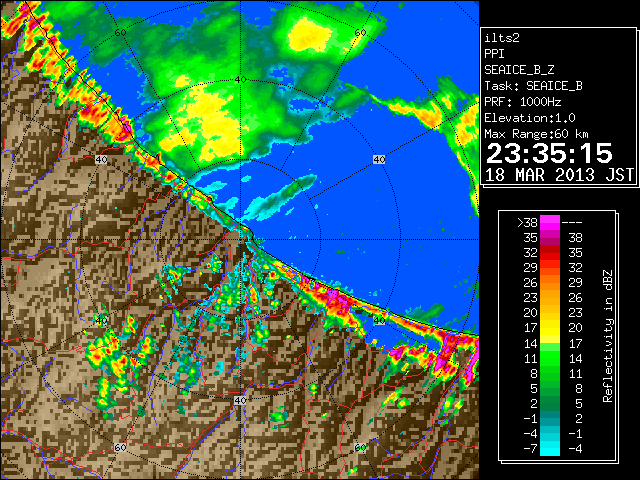This screenshot has height=480, width=640.
Task: Select the 23:35:15 timestamp
Action: [x=549, y=153]
